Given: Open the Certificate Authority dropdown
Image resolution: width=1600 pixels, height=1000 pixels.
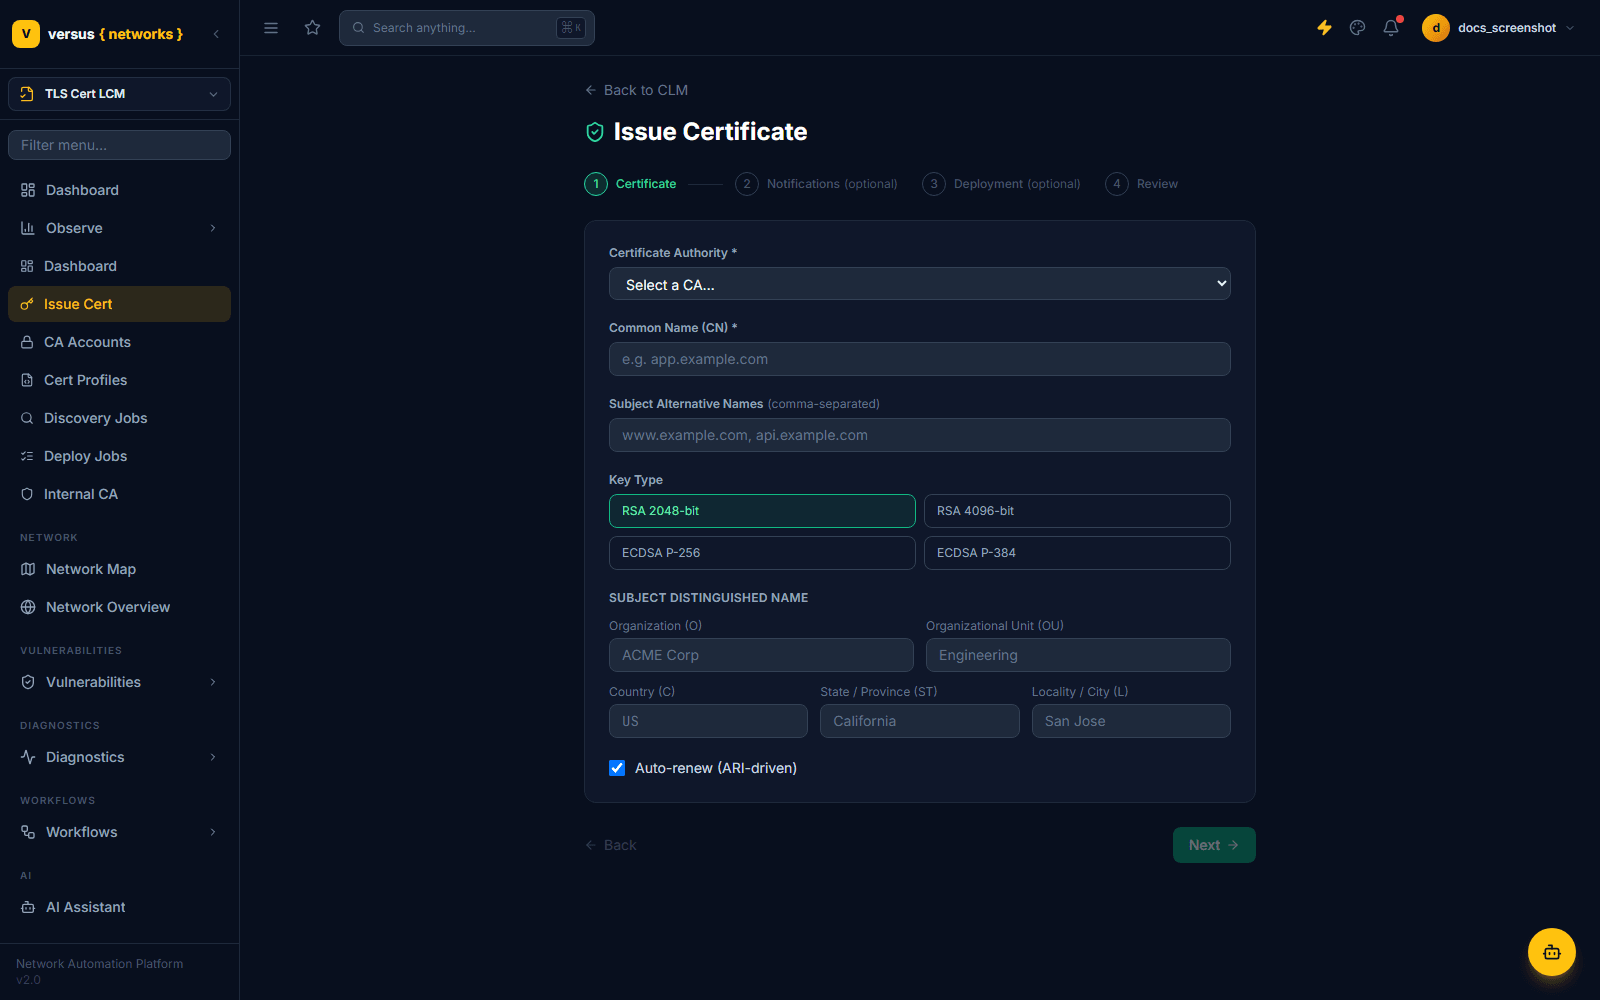Looking at the screenshot, I should (920, 284).
